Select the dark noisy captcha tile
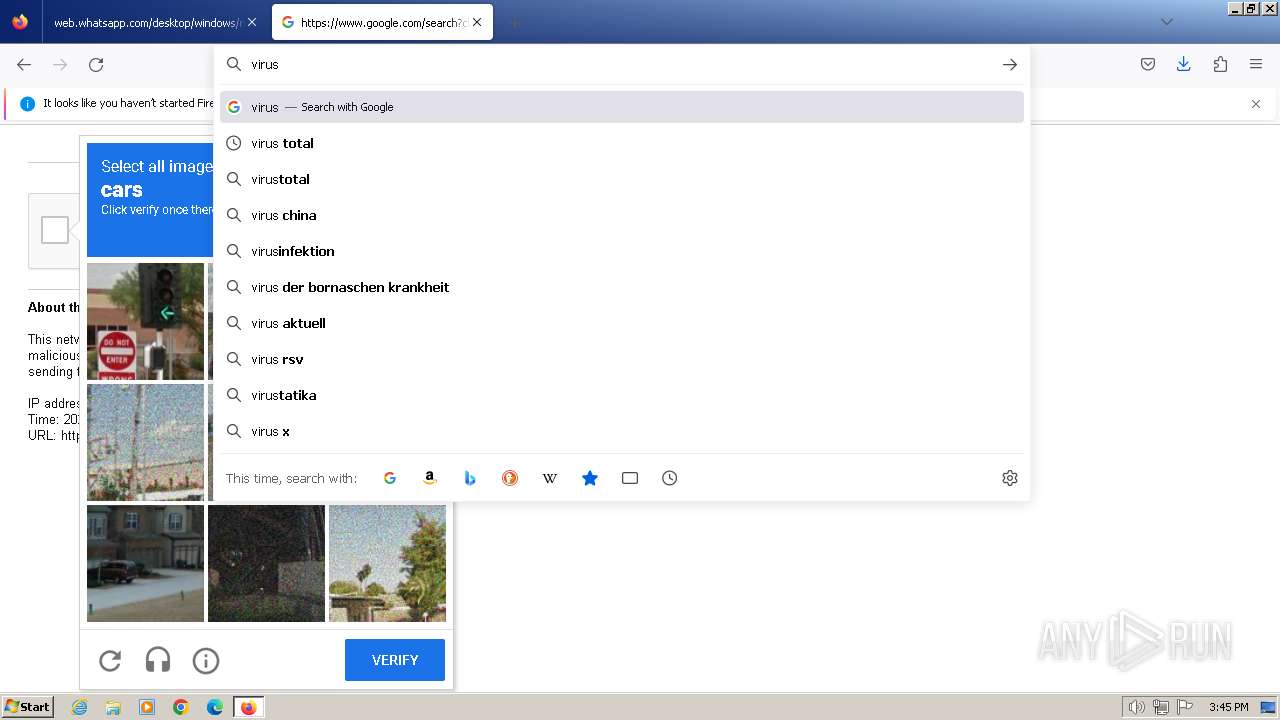The width and height of the screenshot is (1280, 720). [266, 563]
